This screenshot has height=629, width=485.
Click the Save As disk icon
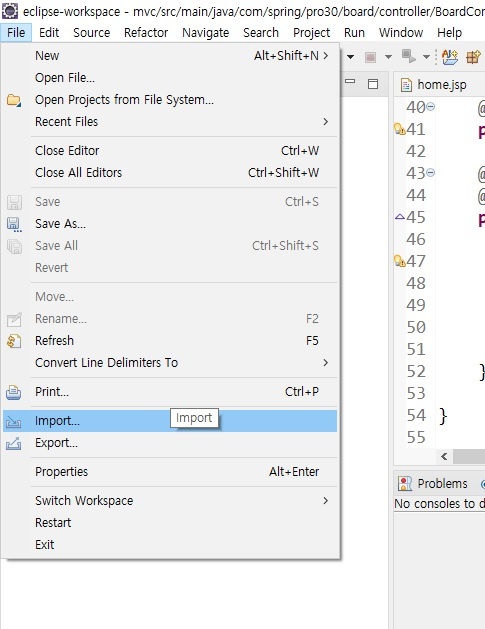coord(14,224)
